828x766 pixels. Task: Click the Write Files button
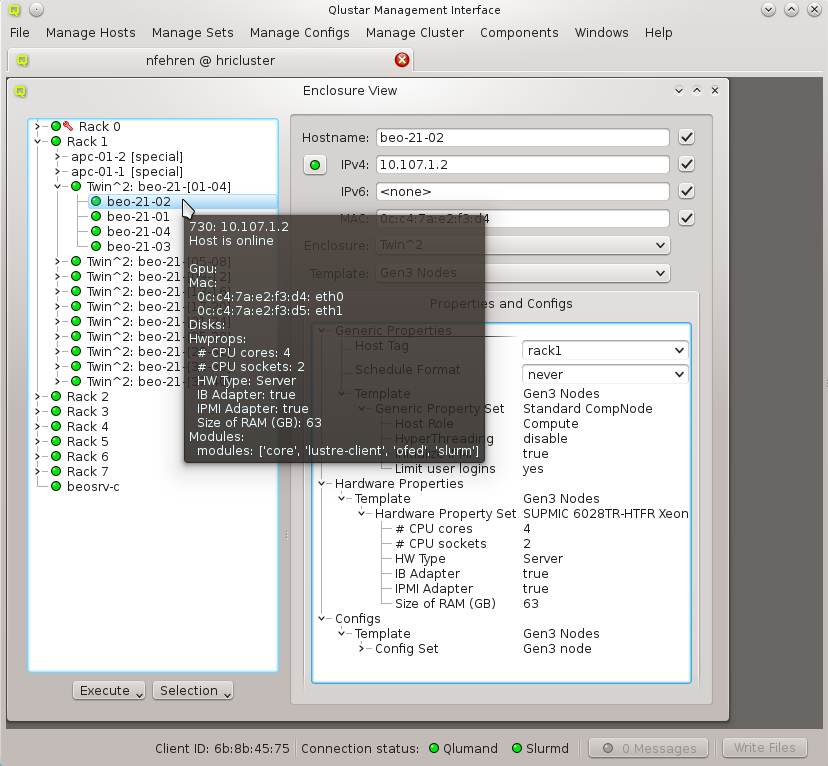pyautogui.click(x=765, y=748)
